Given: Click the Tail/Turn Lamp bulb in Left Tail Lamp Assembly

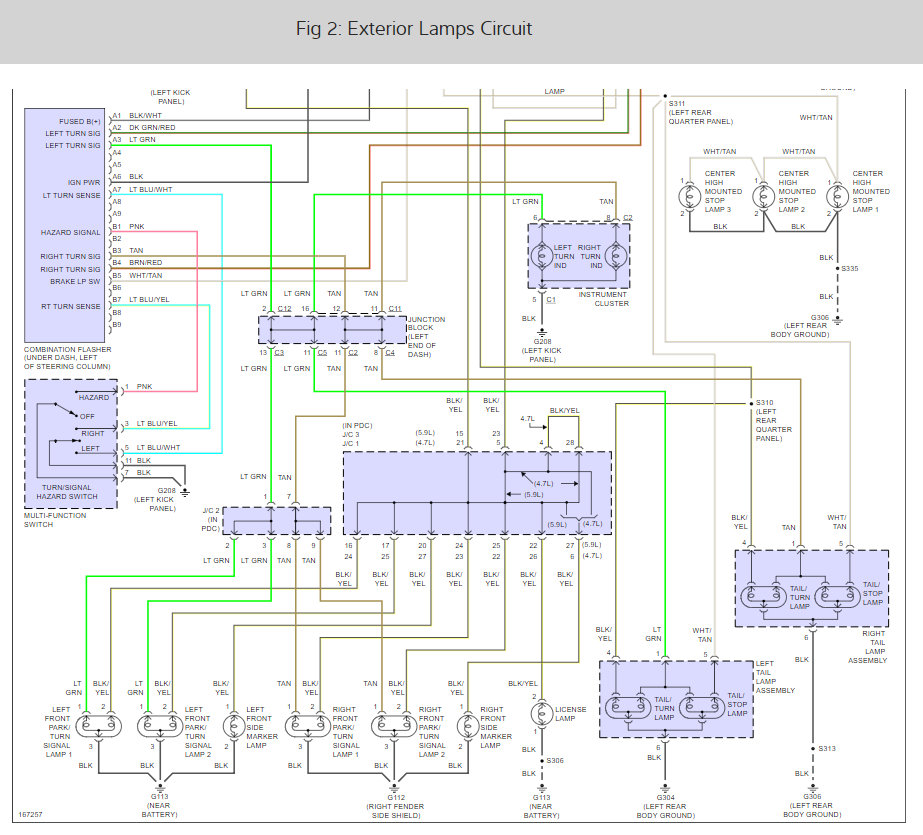Looking at the screenshot, I should (629, 707).
